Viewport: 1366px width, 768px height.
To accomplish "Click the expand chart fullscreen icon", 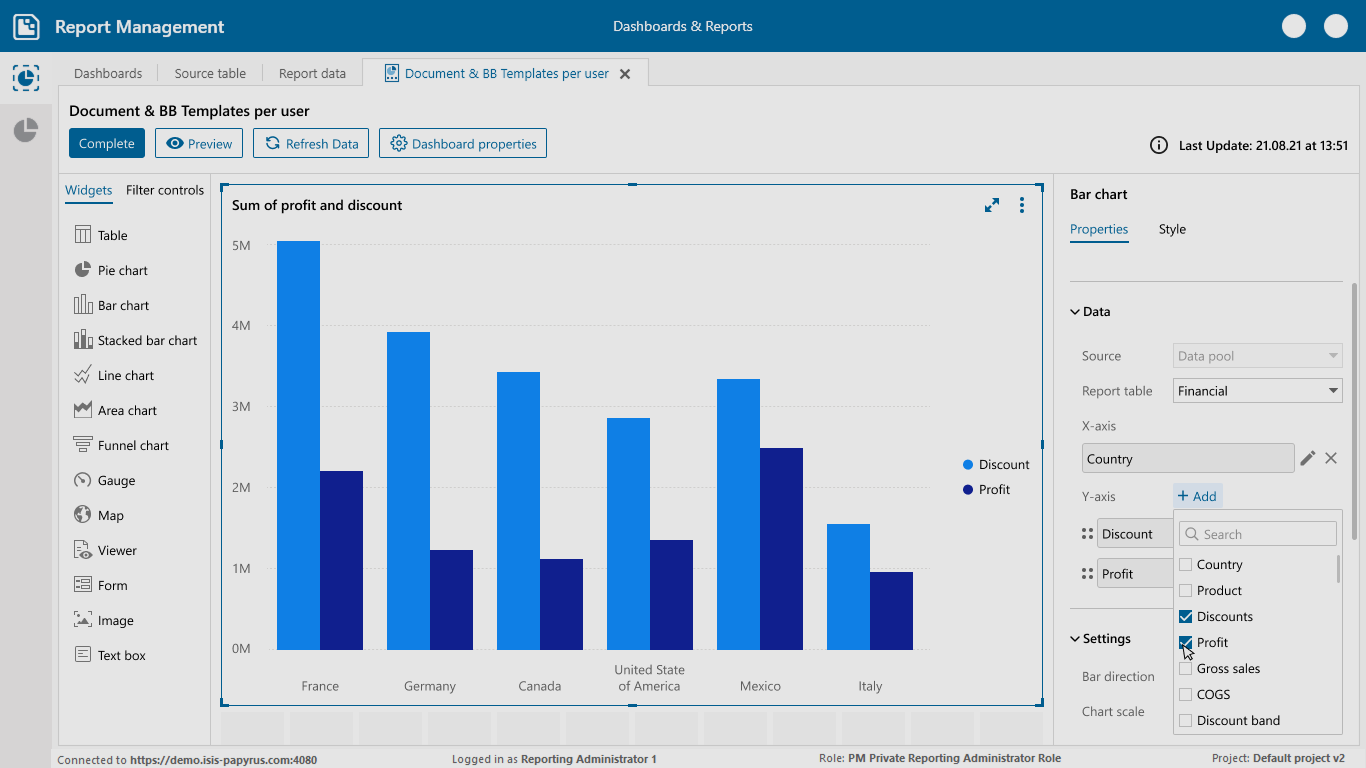I will click(992, 205).
